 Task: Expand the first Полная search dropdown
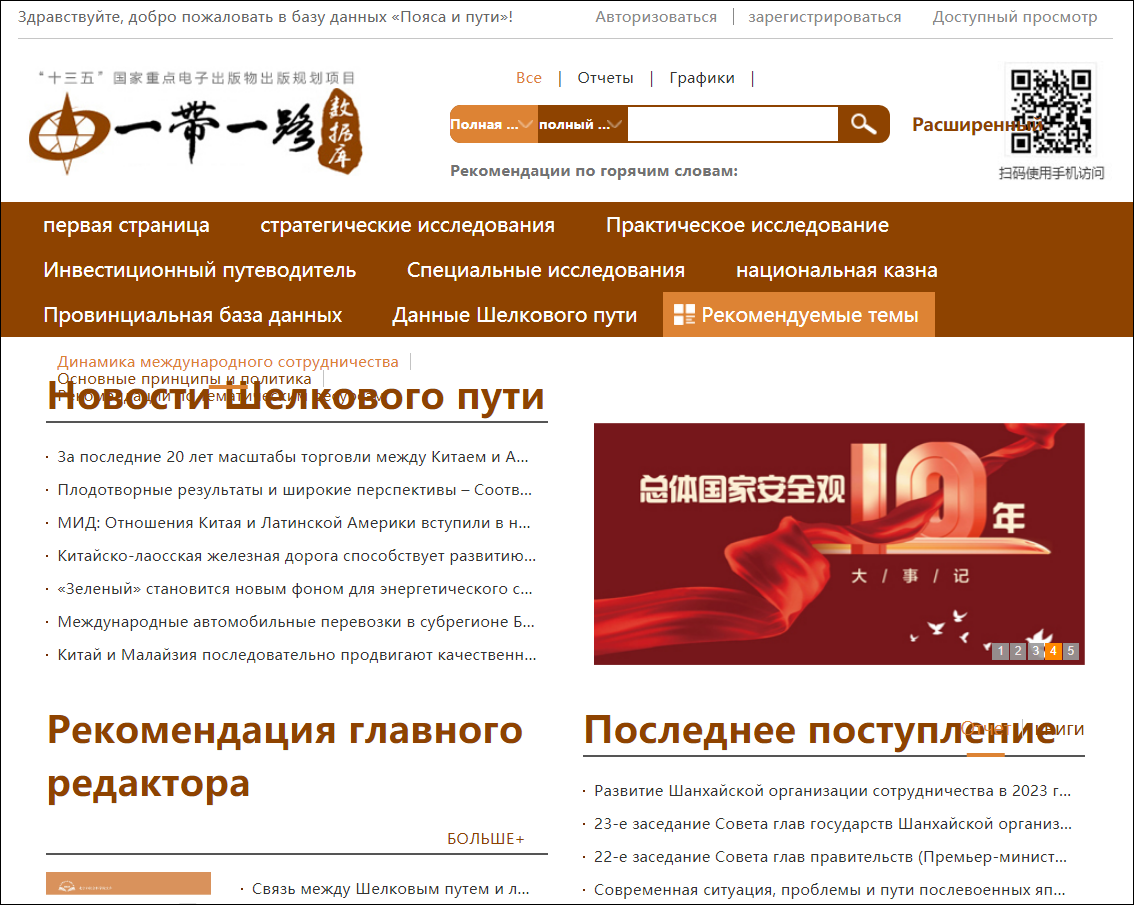493,125
